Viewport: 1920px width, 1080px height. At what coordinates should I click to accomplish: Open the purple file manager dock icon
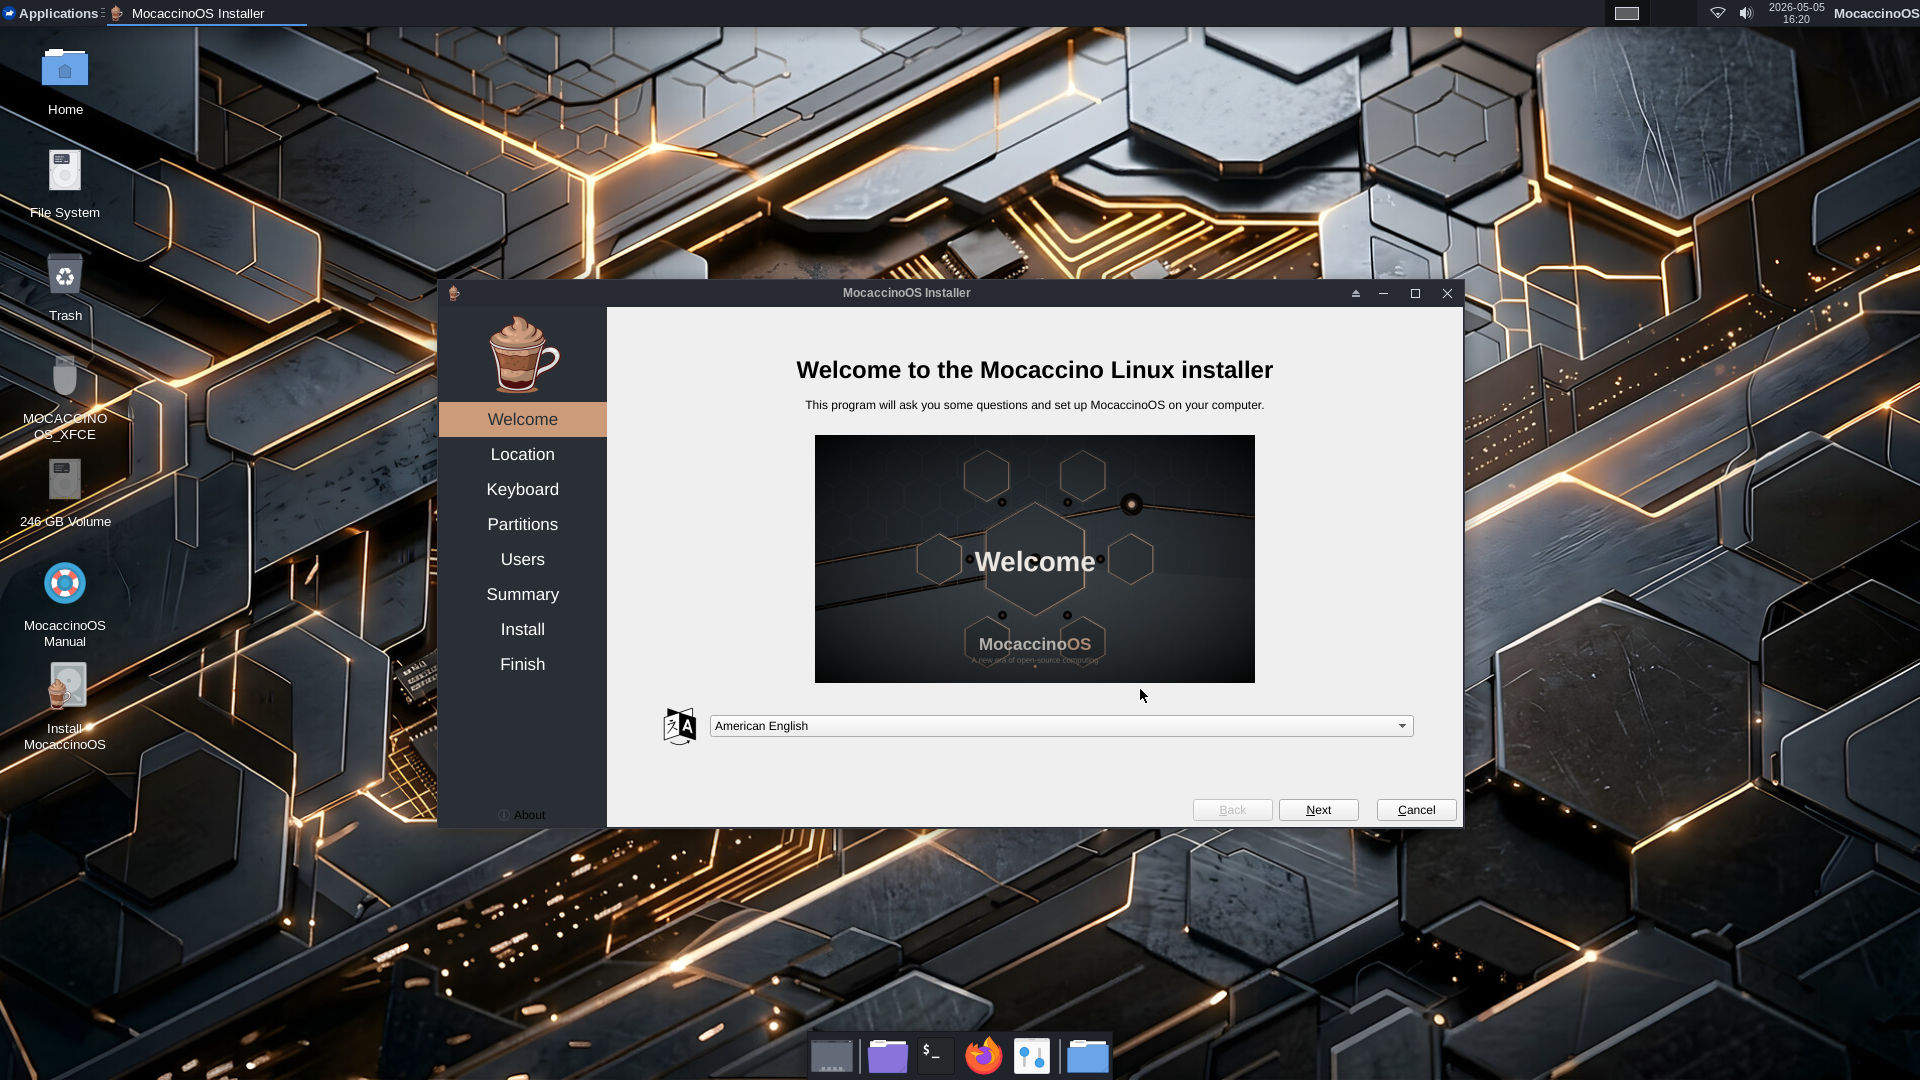click(x=888, y=1056)
